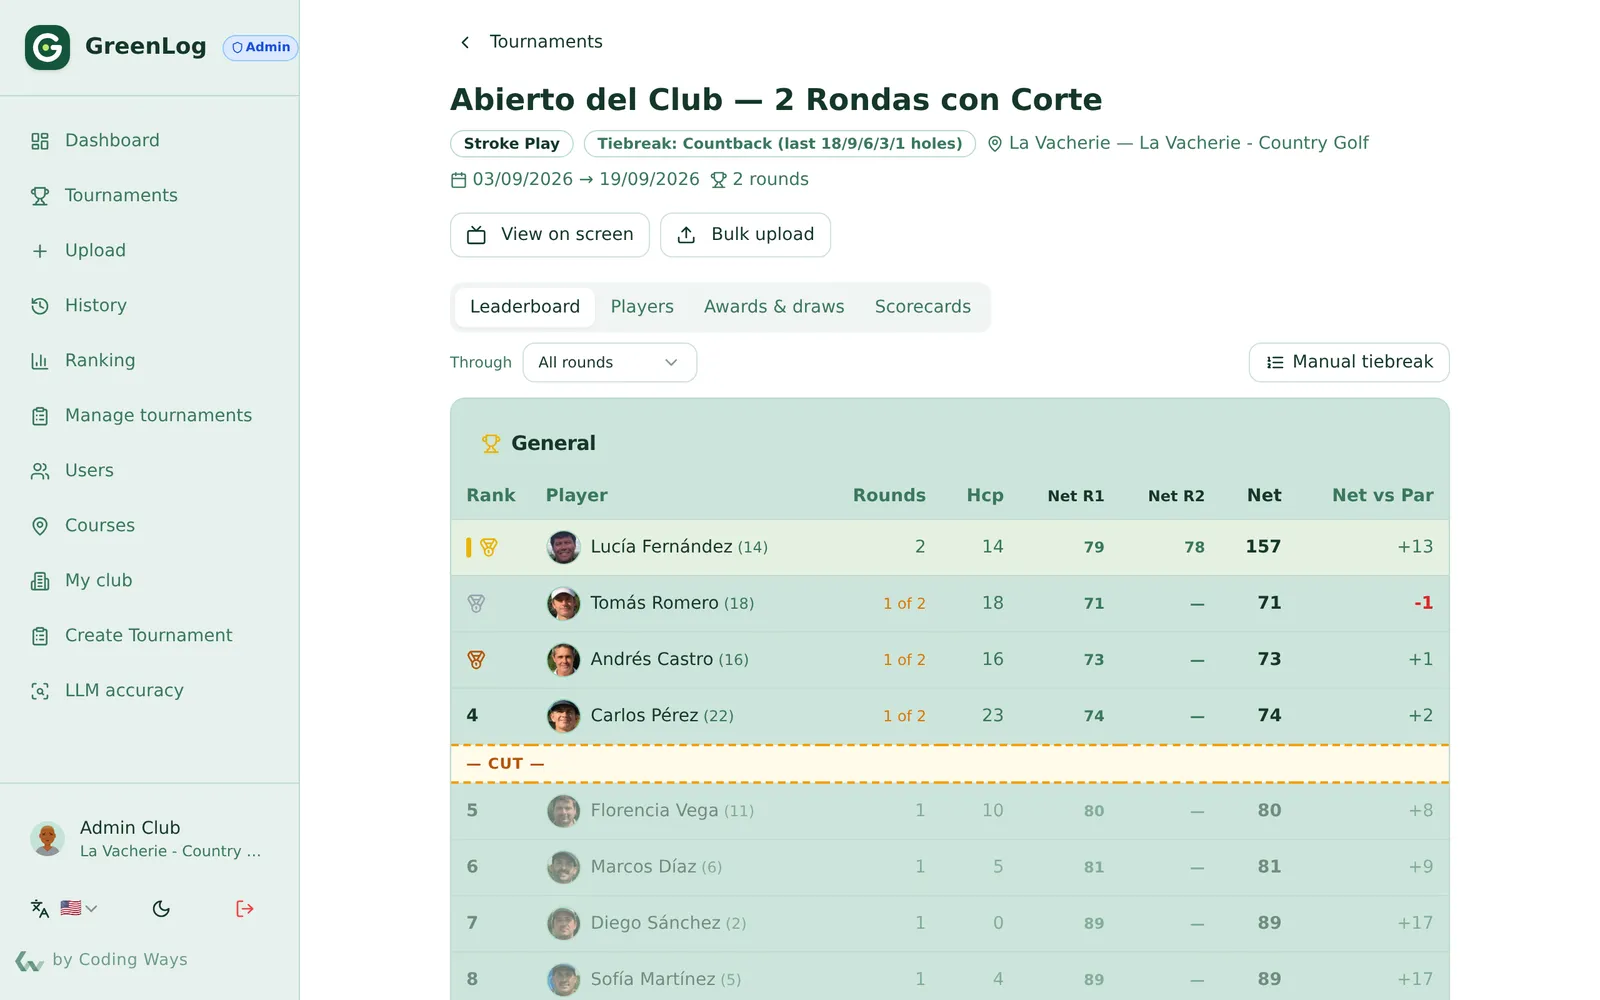The width and height of the screenshot is (1600, 1000).
Task: Click the red logout icon
Action: tap(245, 908)
